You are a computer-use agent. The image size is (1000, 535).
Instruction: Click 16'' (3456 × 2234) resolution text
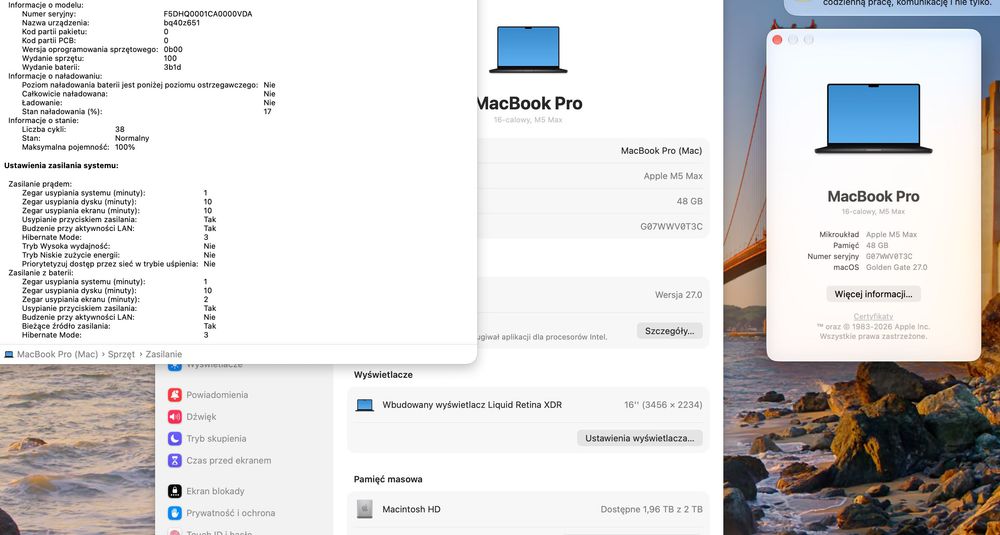(663, 405)
